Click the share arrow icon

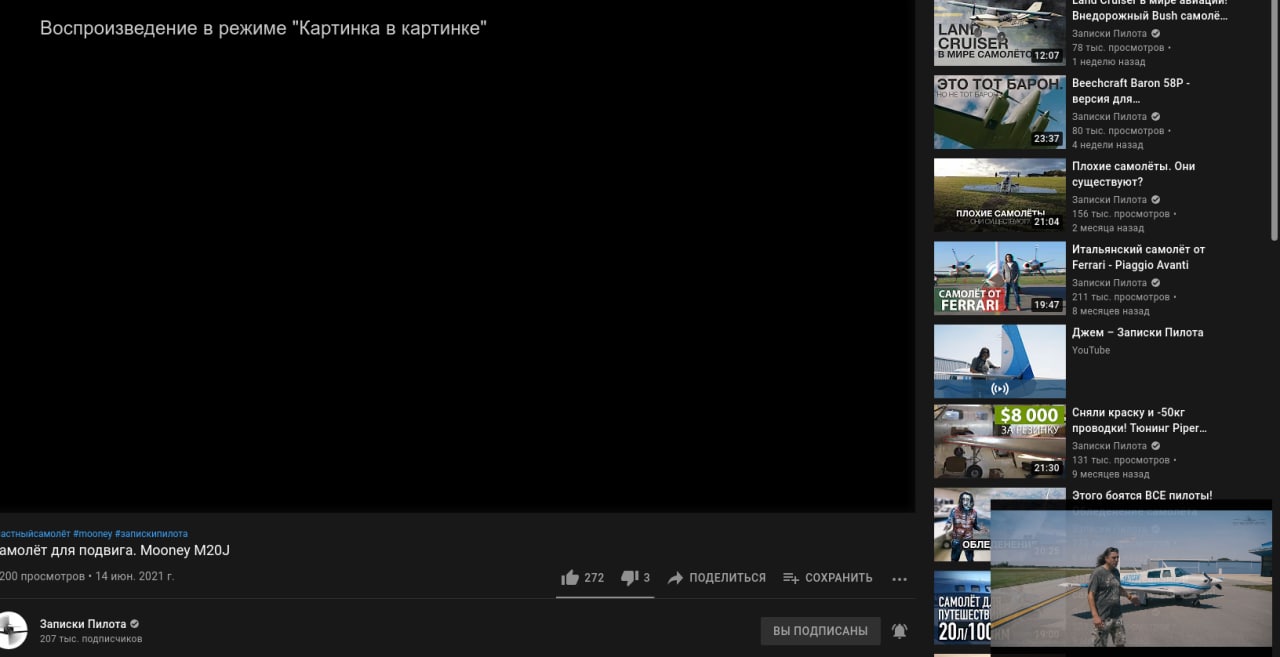(675, 578)
